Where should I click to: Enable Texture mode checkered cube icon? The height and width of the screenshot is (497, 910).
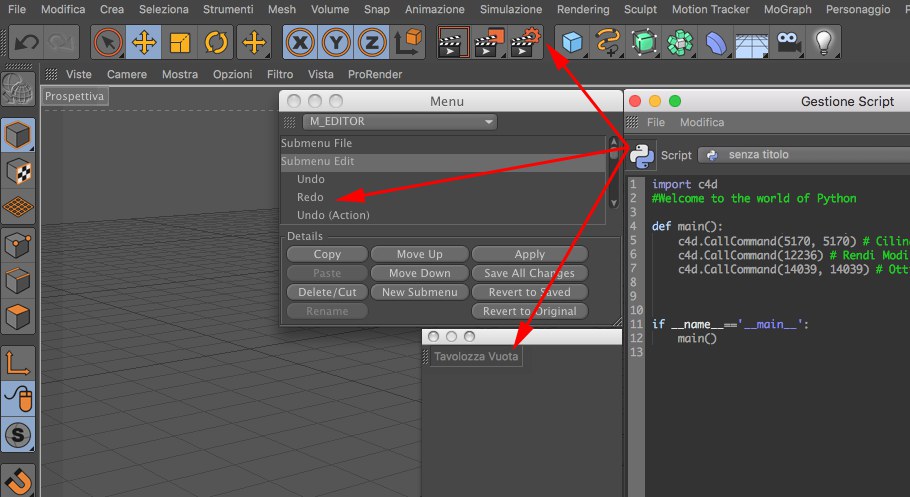[18, 171]
